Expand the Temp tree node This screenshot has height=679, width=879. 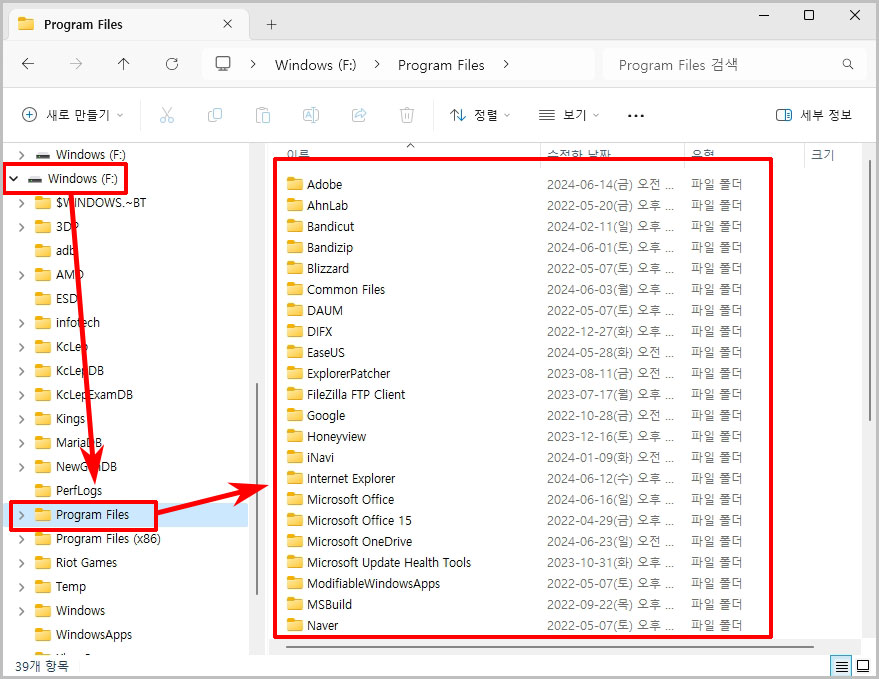point(21,587)
